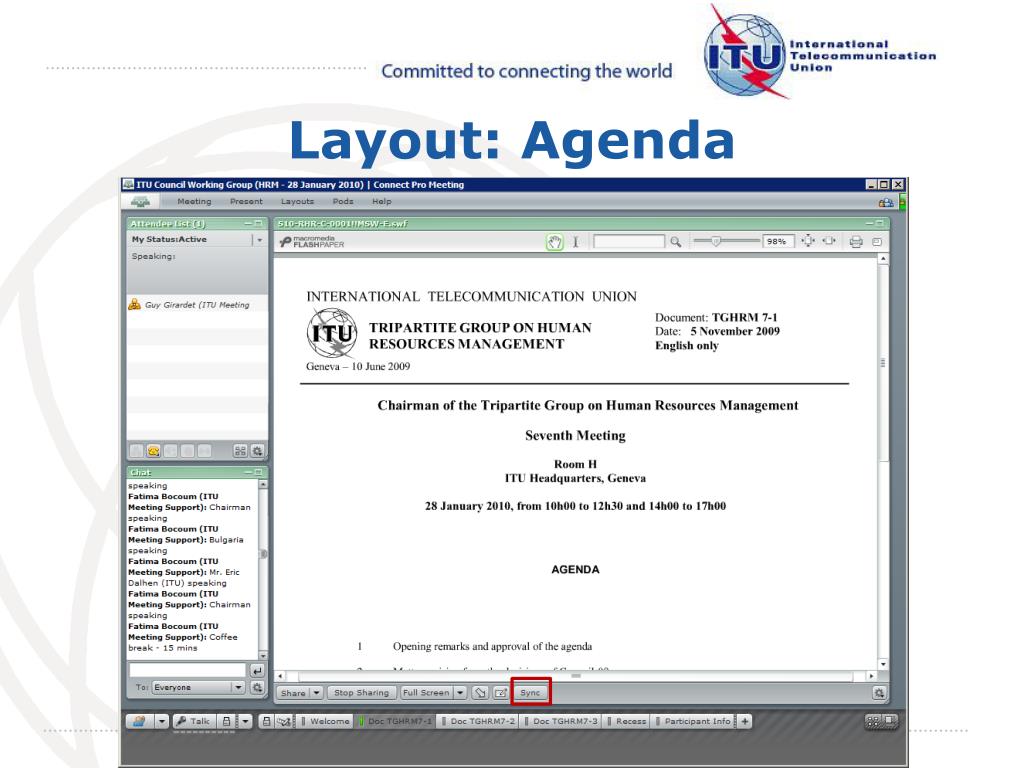Screen dimensions: 1024x768
Task: Click the Share button
Action: (x=293, y=693)
